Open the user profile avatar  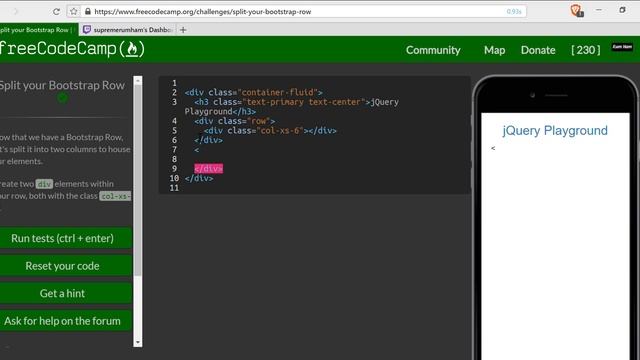click(622, 47)
